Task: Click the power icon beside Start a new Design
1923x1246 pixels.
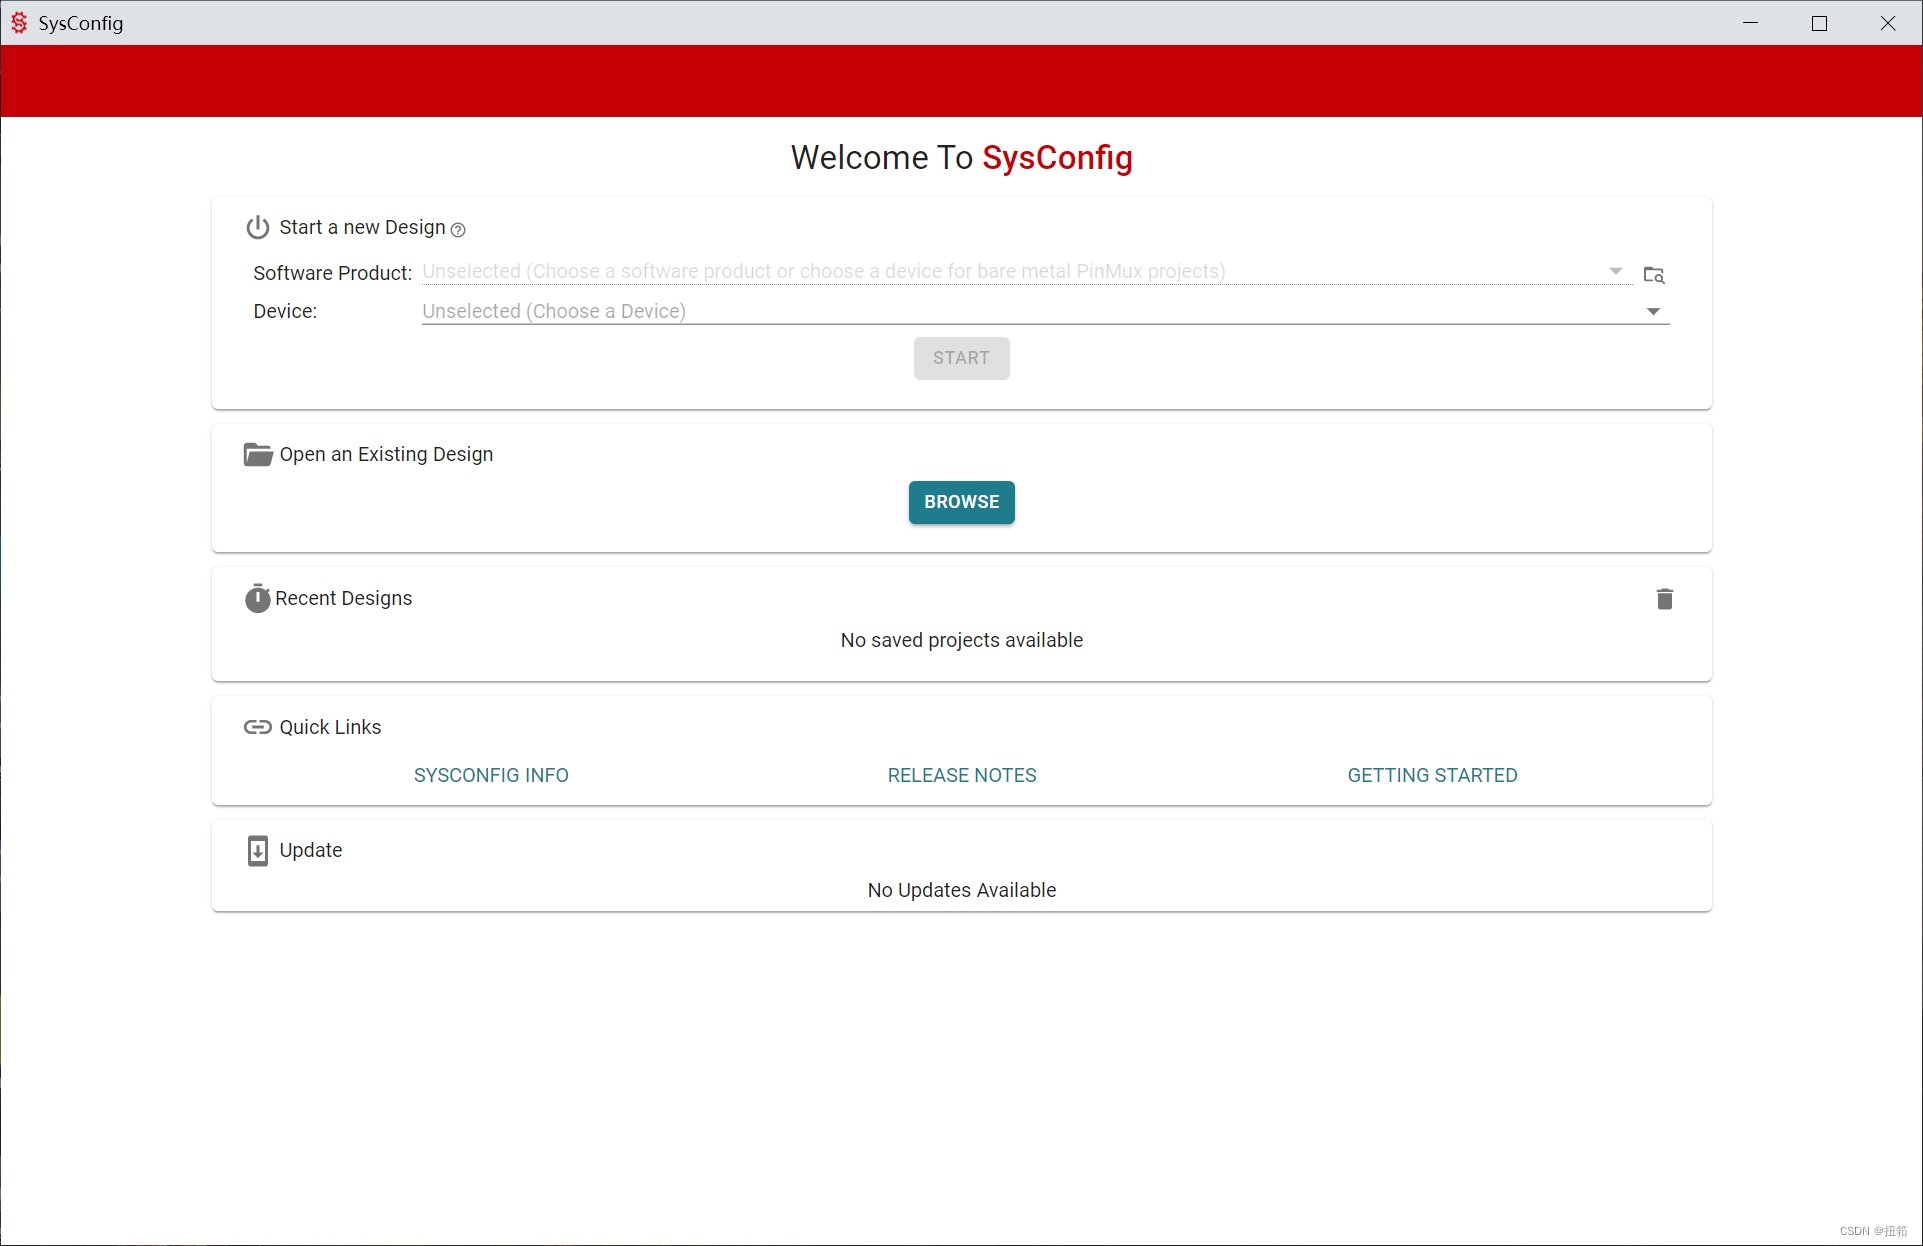Action: coord(257,227)
